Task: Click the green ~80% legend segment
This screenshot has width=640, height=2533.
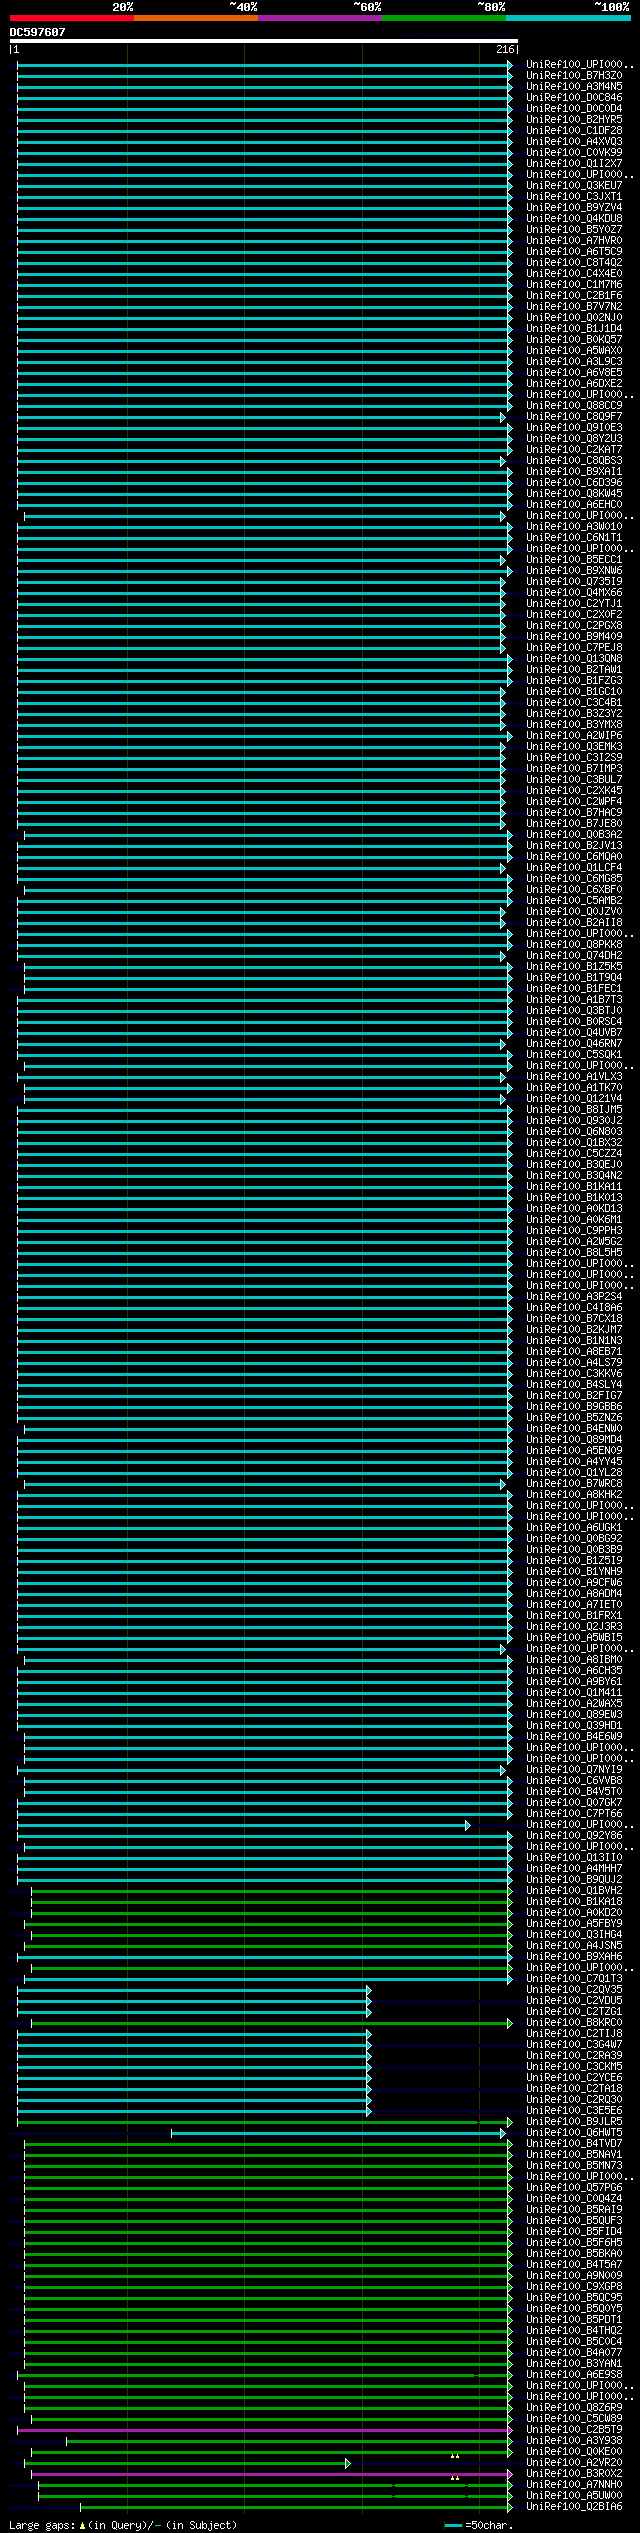Action: point(443,18)
